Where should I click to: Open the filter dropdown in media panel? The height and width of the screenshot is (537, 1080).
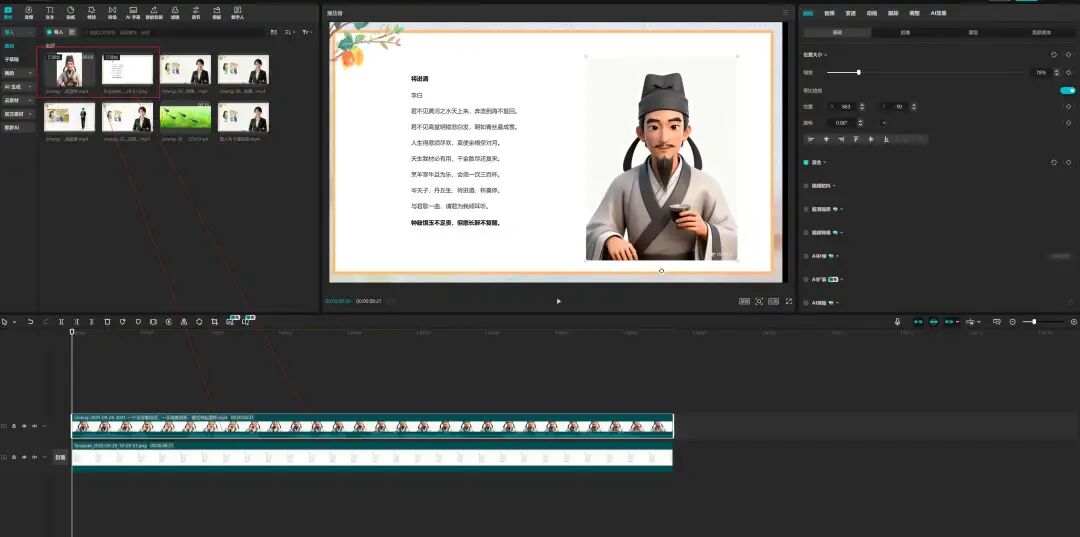pos(307,32)
